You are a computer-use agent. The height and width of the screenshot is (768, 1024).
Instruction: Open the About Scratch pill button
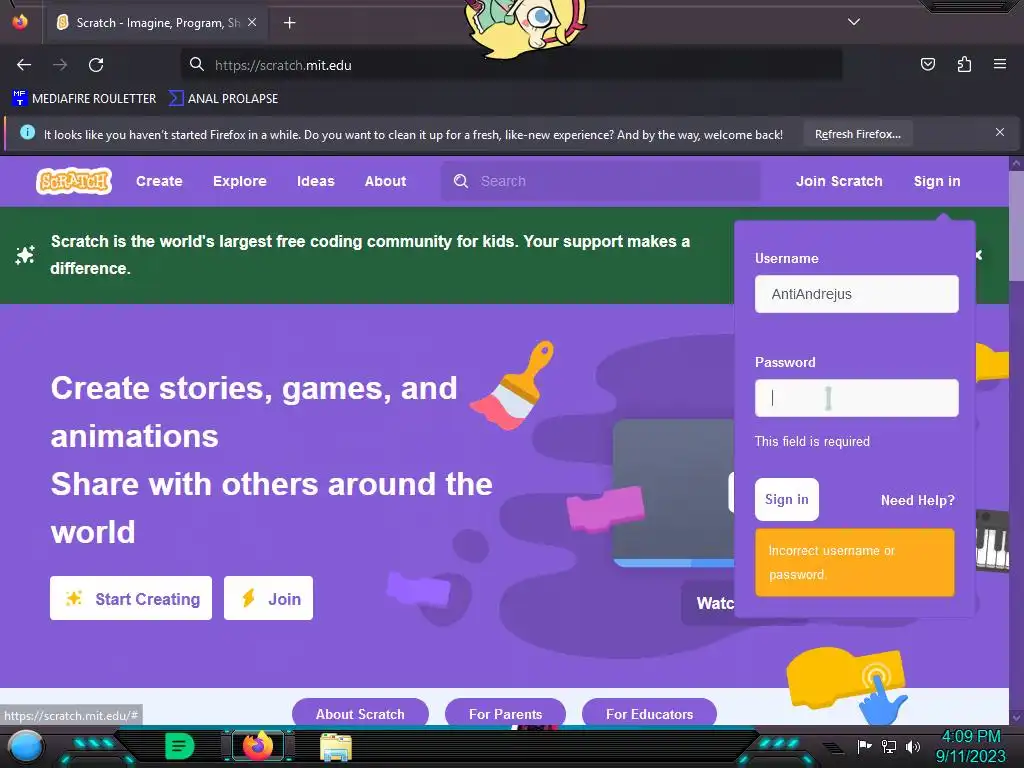pos(360,713)
